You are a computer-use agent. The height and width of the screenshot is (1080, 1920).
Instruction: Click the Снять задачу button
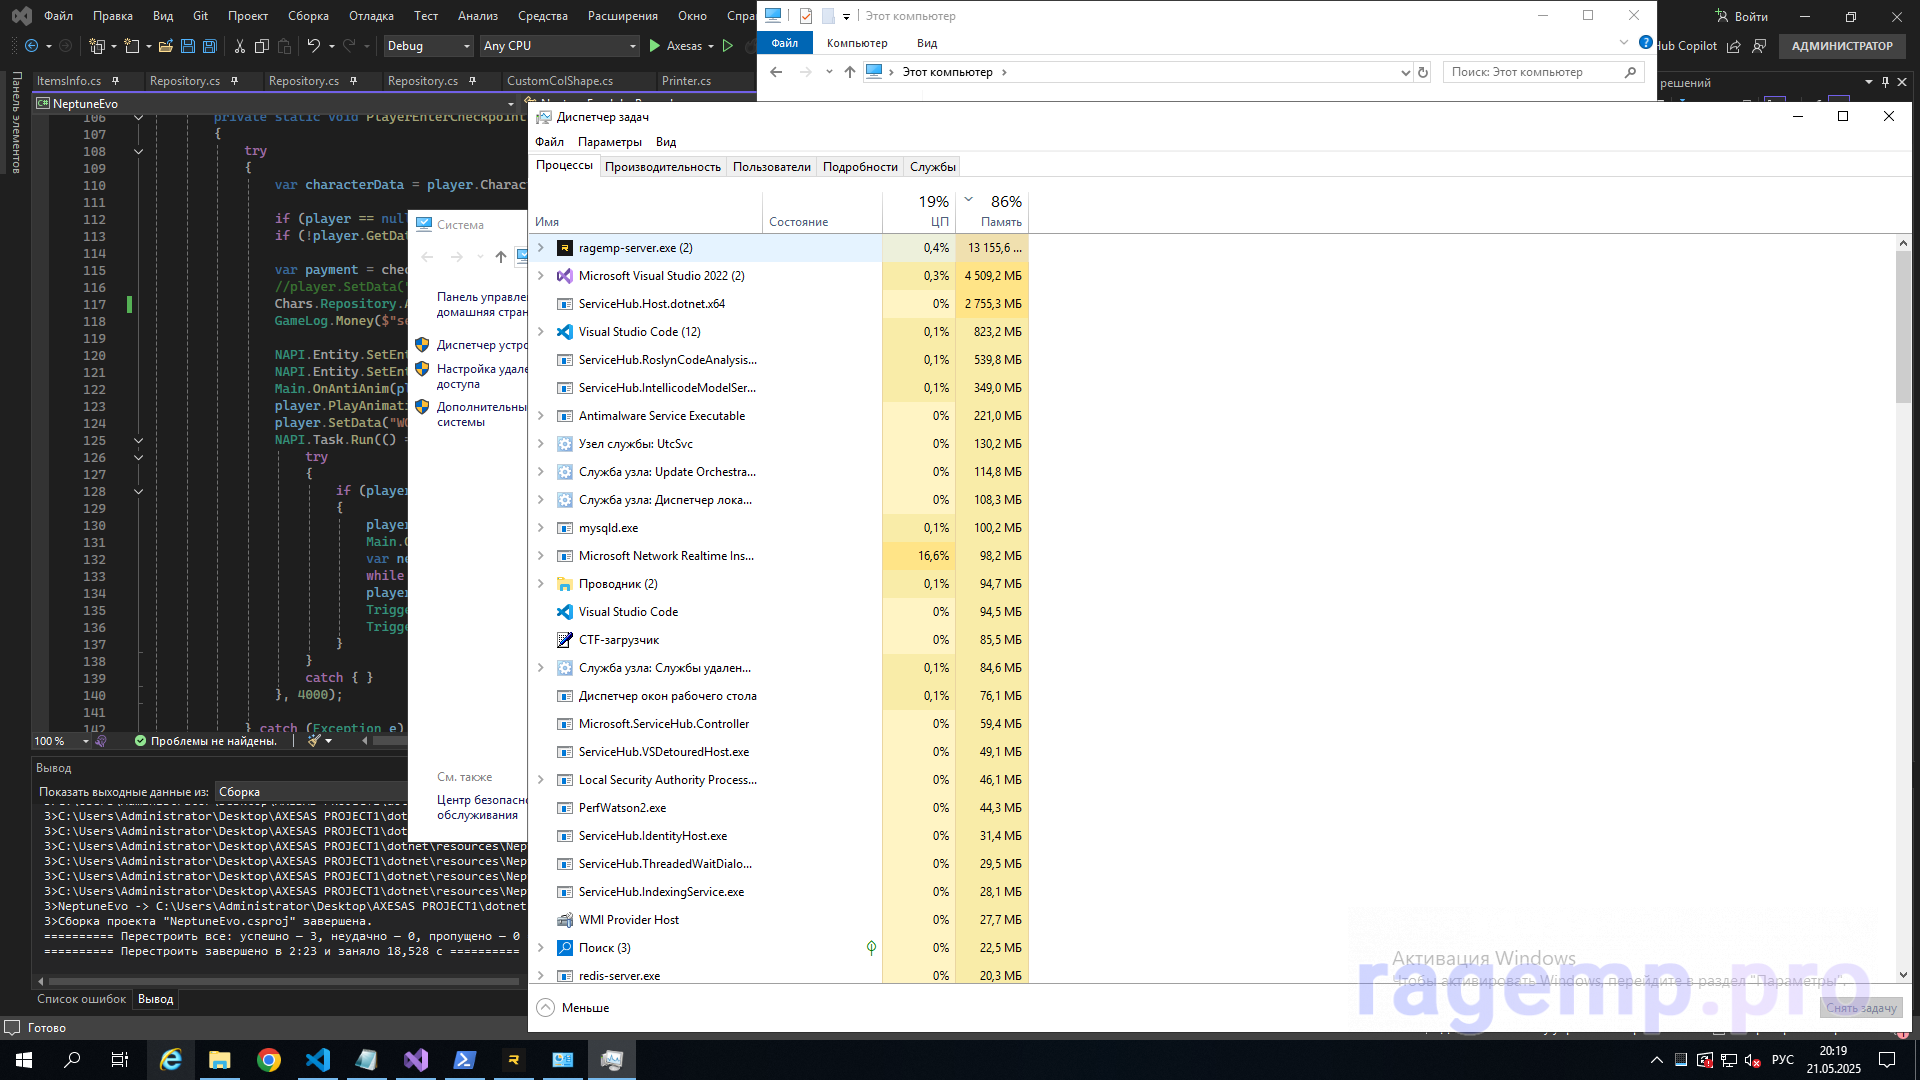point(1860,1008)
